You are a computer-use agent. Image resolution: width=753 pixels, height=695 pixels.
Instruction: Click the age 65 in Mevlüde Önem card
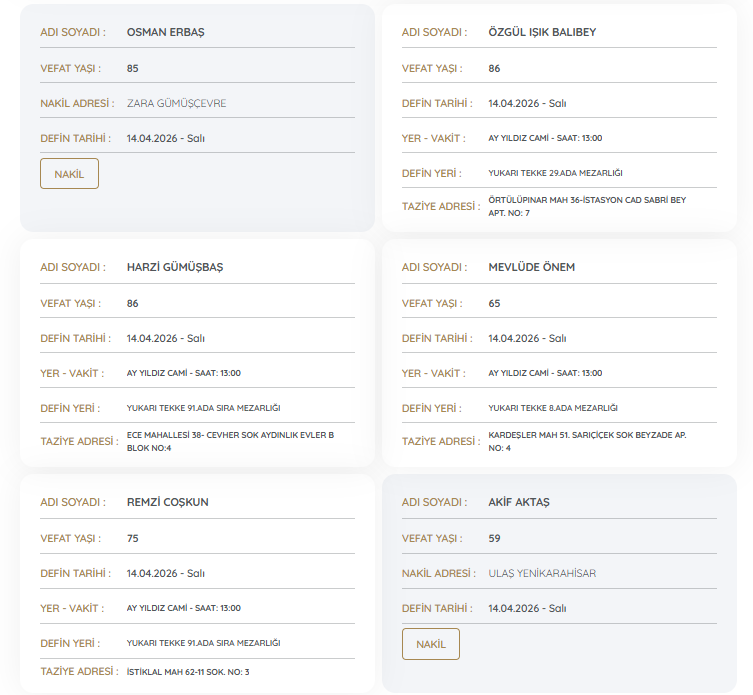(x=494, y=303)
